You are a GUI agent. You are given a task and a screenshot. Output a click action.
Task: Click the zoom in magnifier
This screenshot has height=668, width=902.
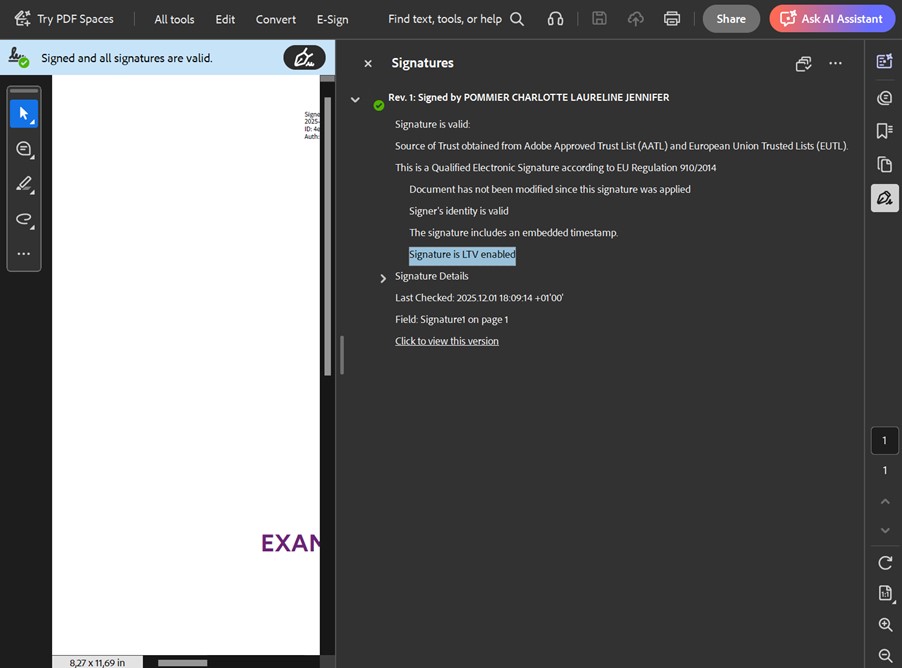[885, 624]
